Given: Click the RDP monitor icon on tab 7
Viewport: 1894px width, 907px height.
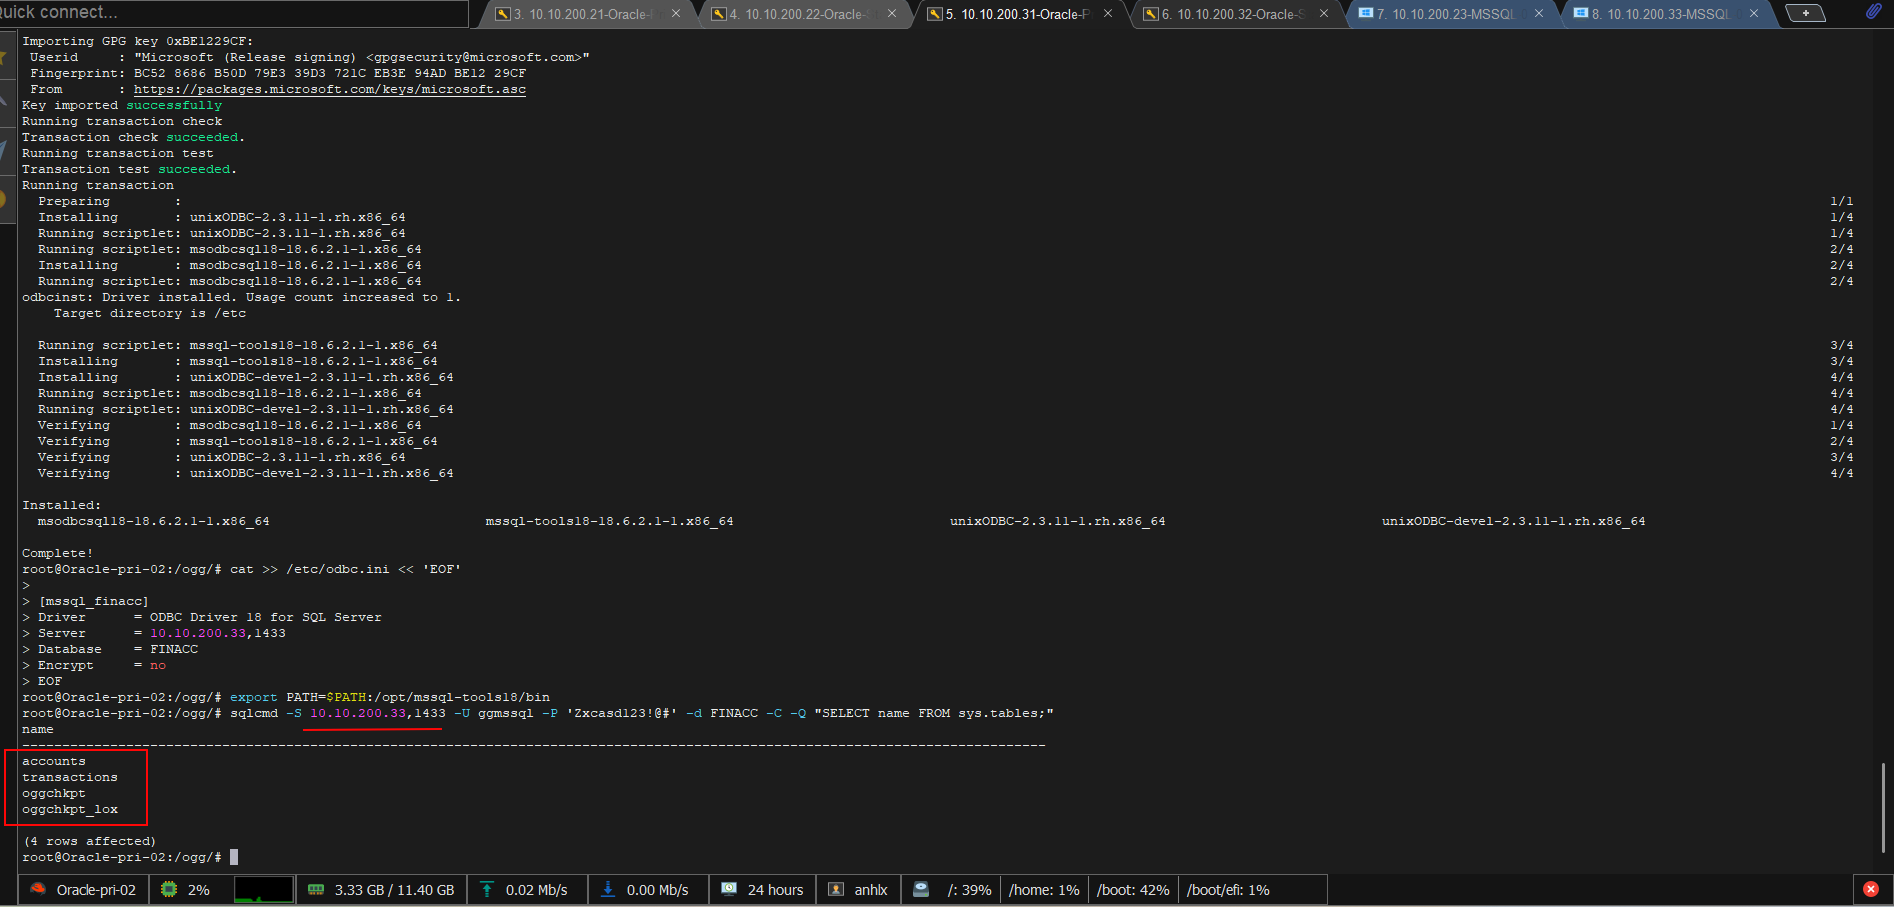Looking at the screenshot, I should coord(1366,13).
